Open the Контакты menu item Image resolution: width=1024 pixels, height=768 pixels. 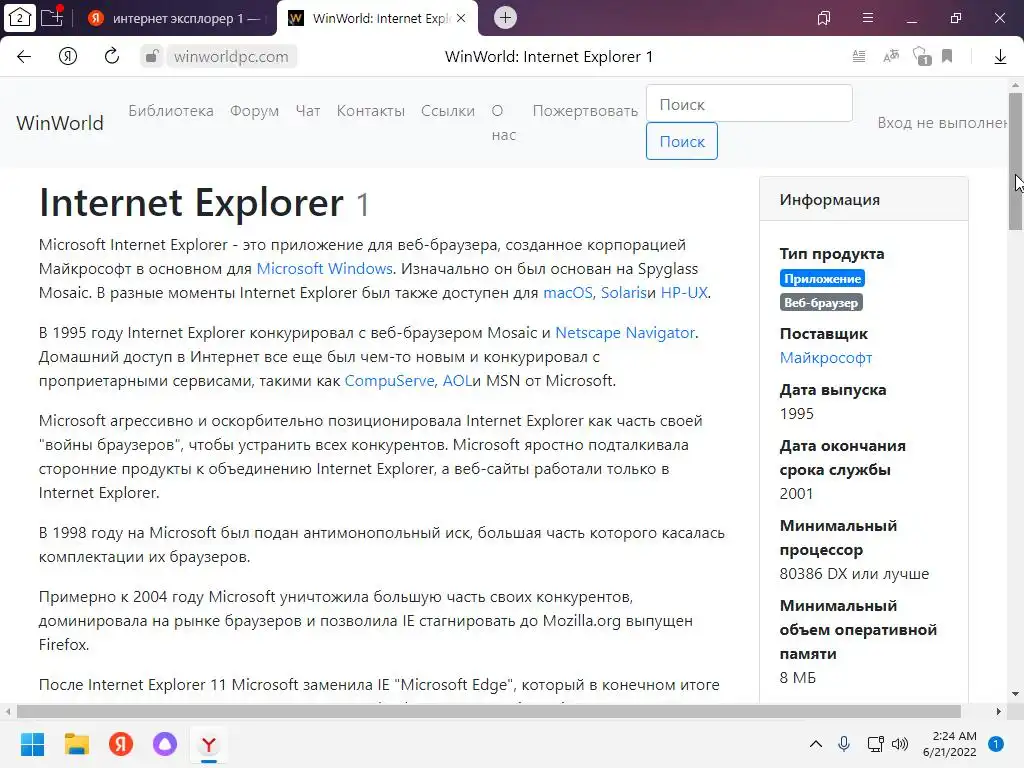click(x=370, y=110)
